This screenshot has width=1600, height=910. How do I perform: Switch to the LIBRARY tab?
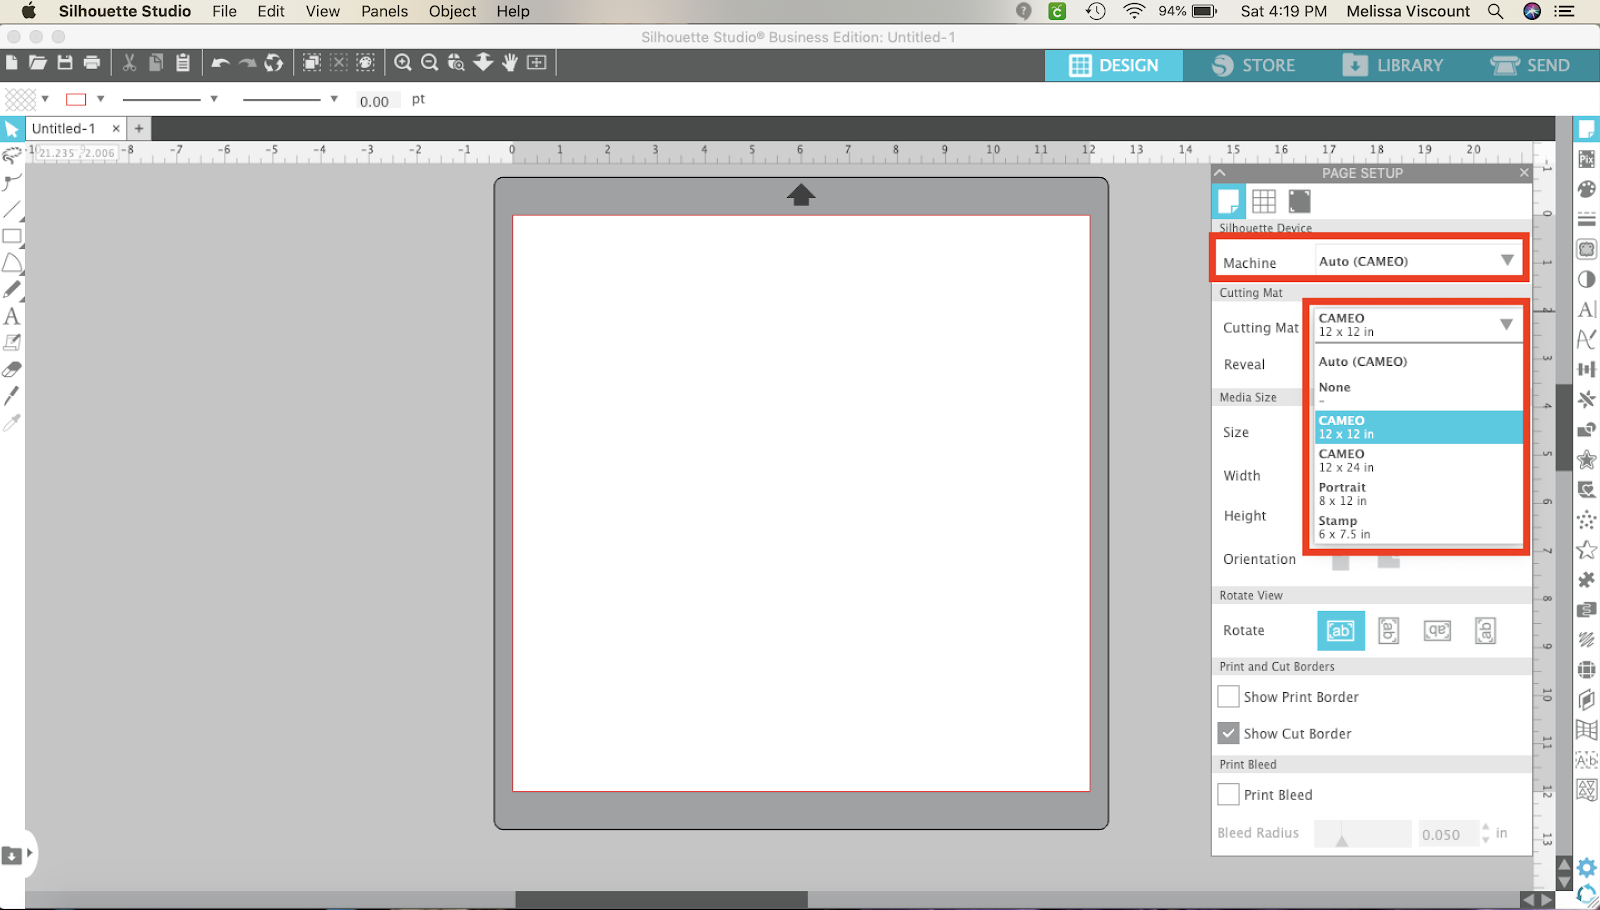point(1397,65)
